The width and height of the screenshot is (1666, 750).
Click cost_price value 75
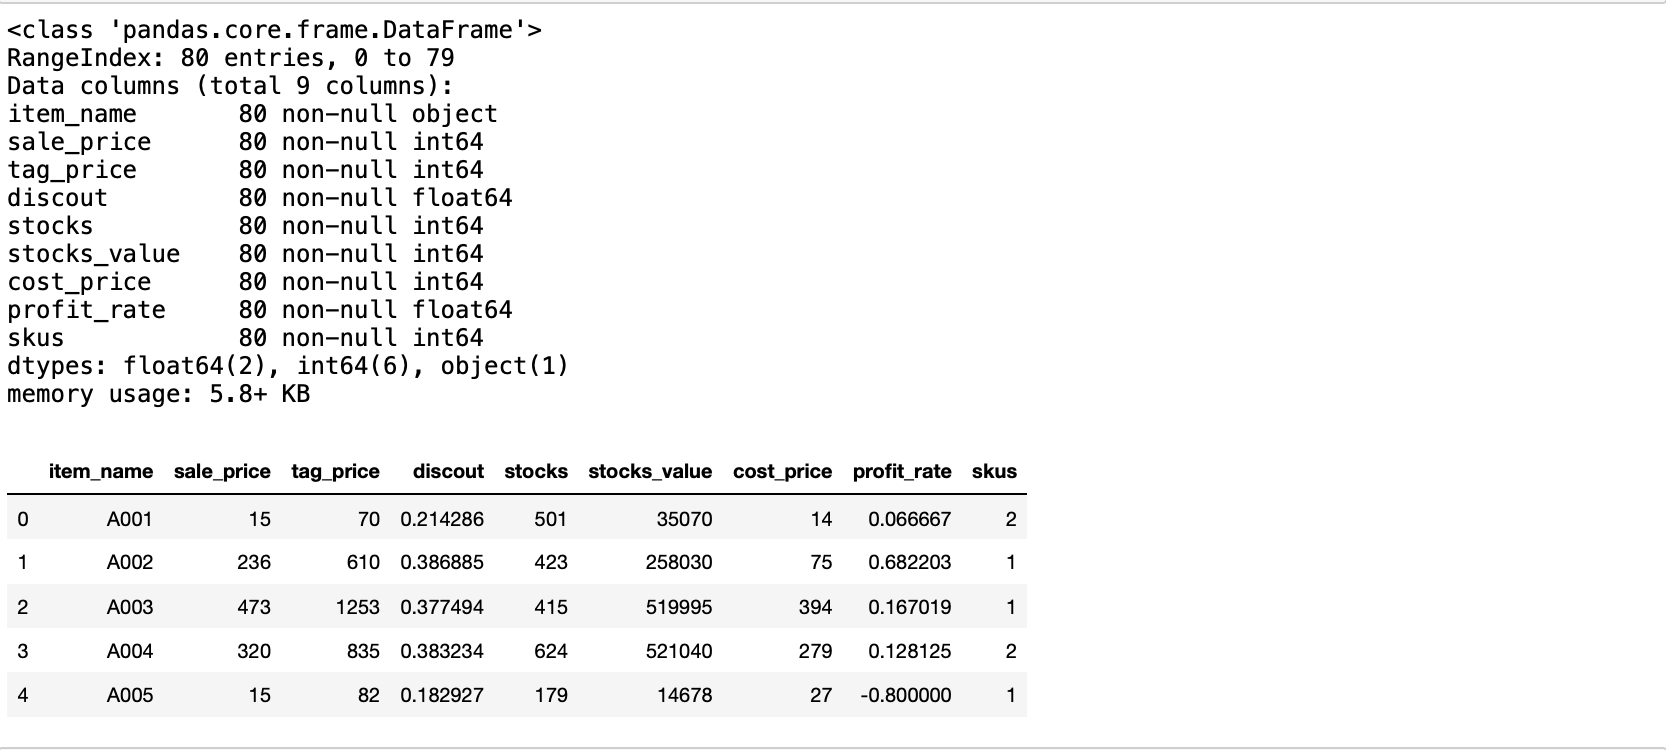pos(821,562)
